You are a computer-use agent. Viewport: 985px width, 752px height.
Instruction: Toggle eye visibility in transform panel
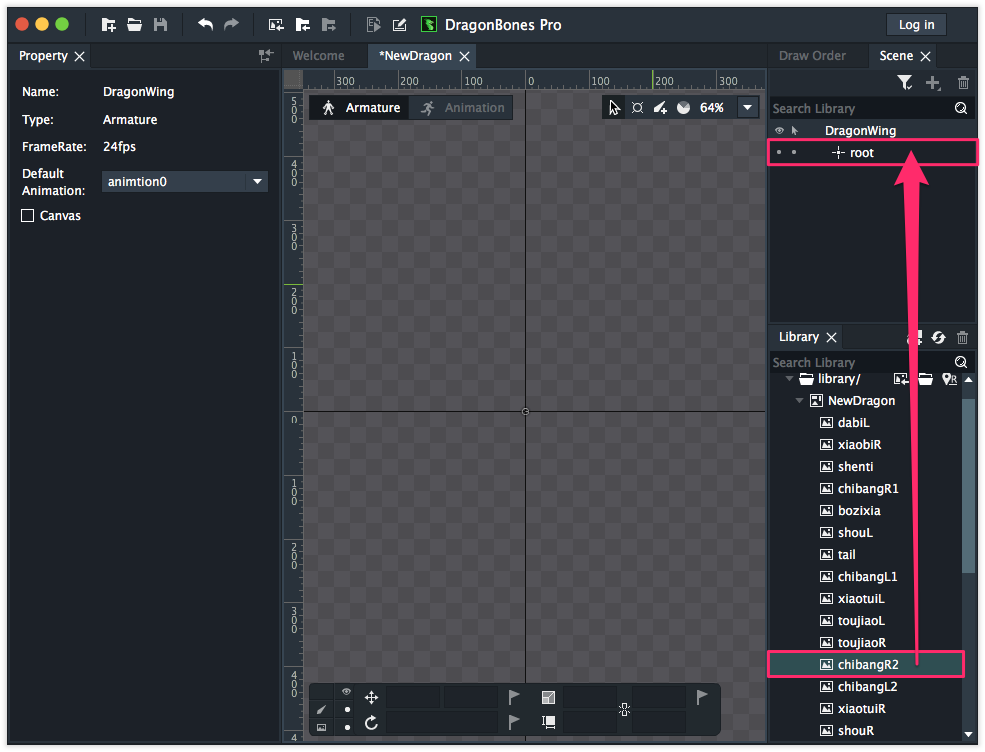[x=346, y=692]
